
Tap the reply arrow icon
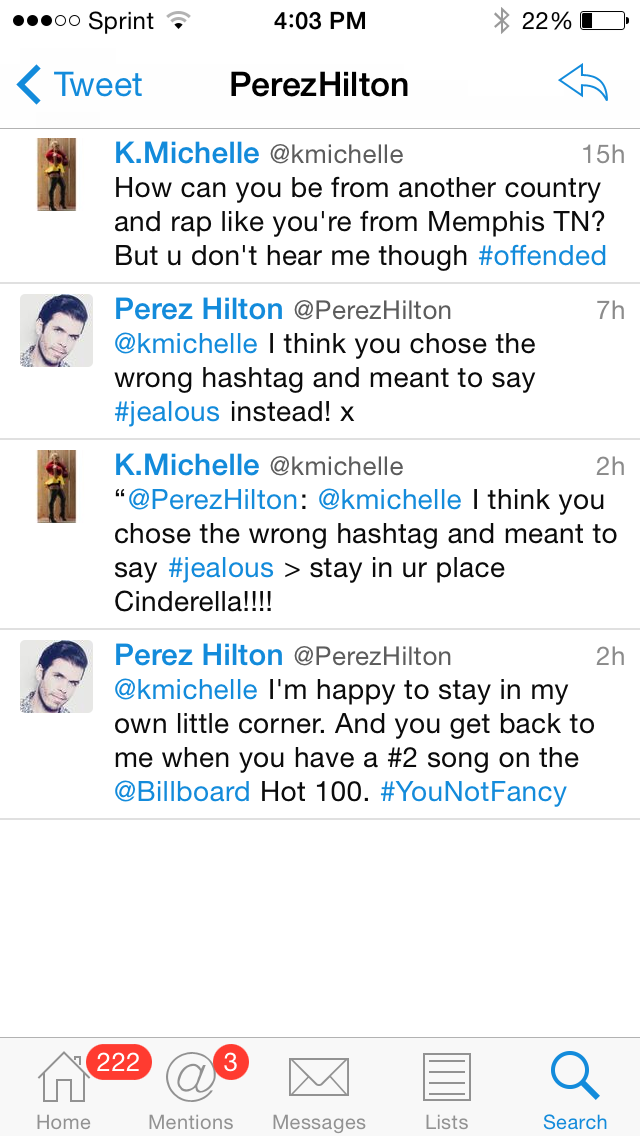(x=583, y=85)
